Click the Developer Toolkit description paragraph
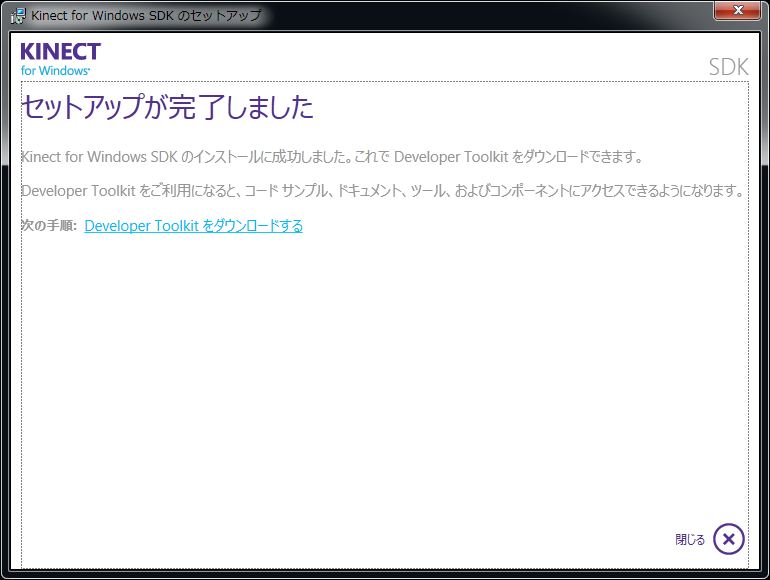 [384, 191]
